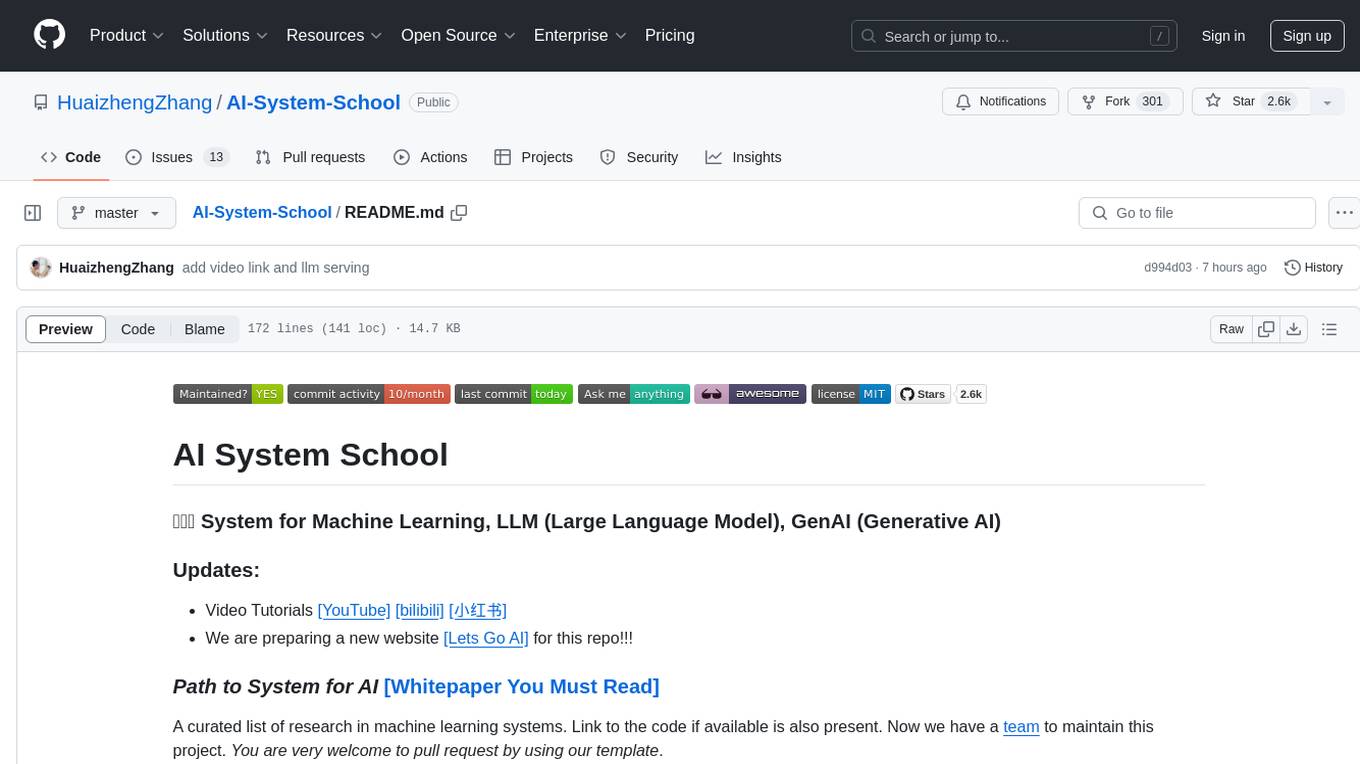Click the 2.6k stars count badge
This screenshot has width=1360, height=764.
(x=971, y=394)
